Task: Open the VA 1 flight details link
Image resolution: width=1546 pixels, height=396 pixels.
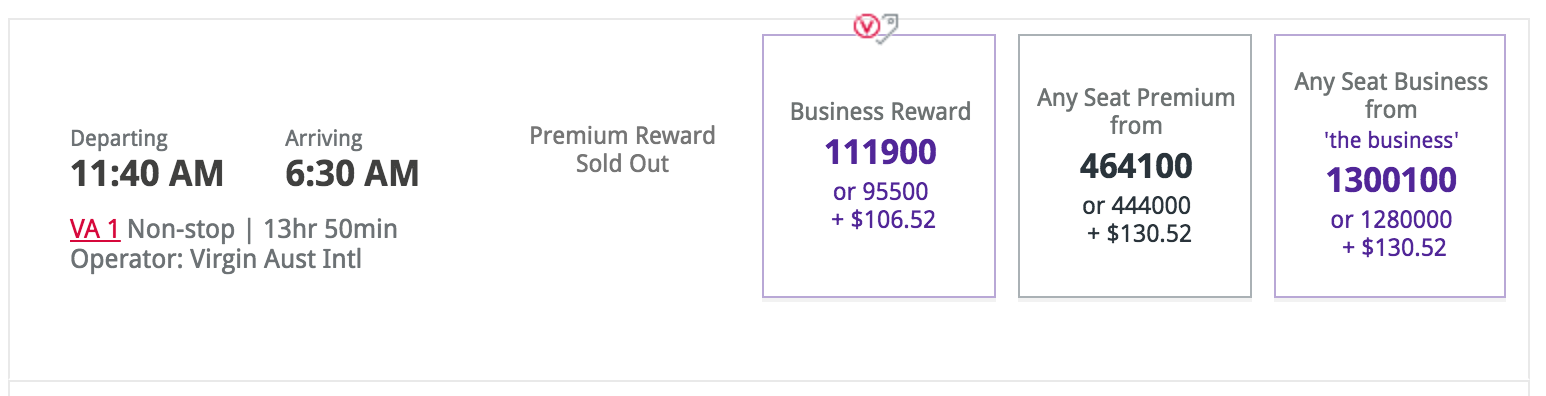Action: point(95,229)
